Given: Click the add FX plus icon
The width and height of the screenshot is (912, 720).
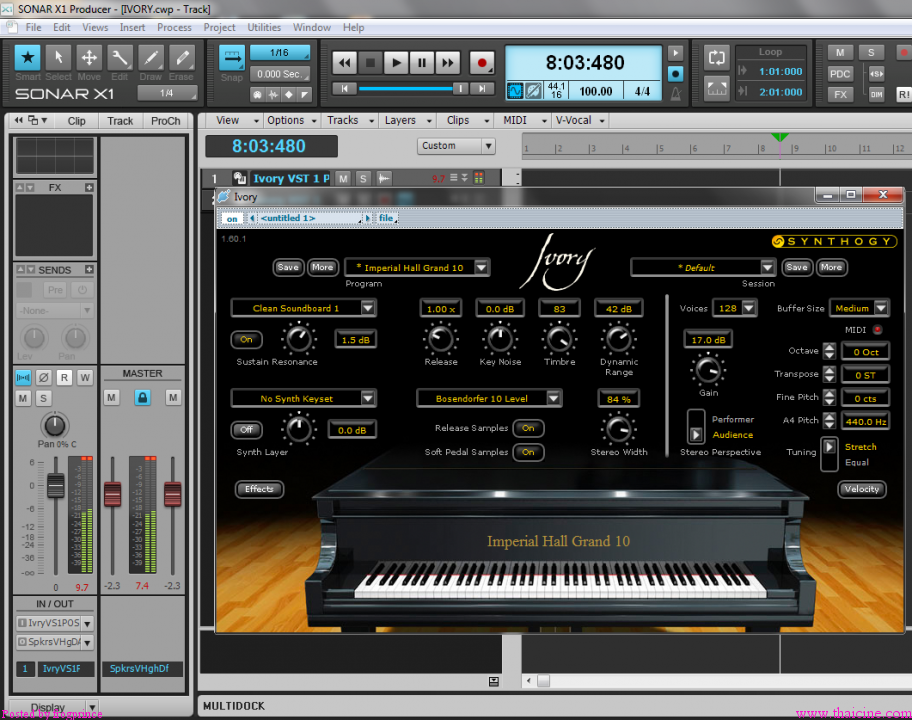Looking at the screenshot, I should tap(89, 187).
